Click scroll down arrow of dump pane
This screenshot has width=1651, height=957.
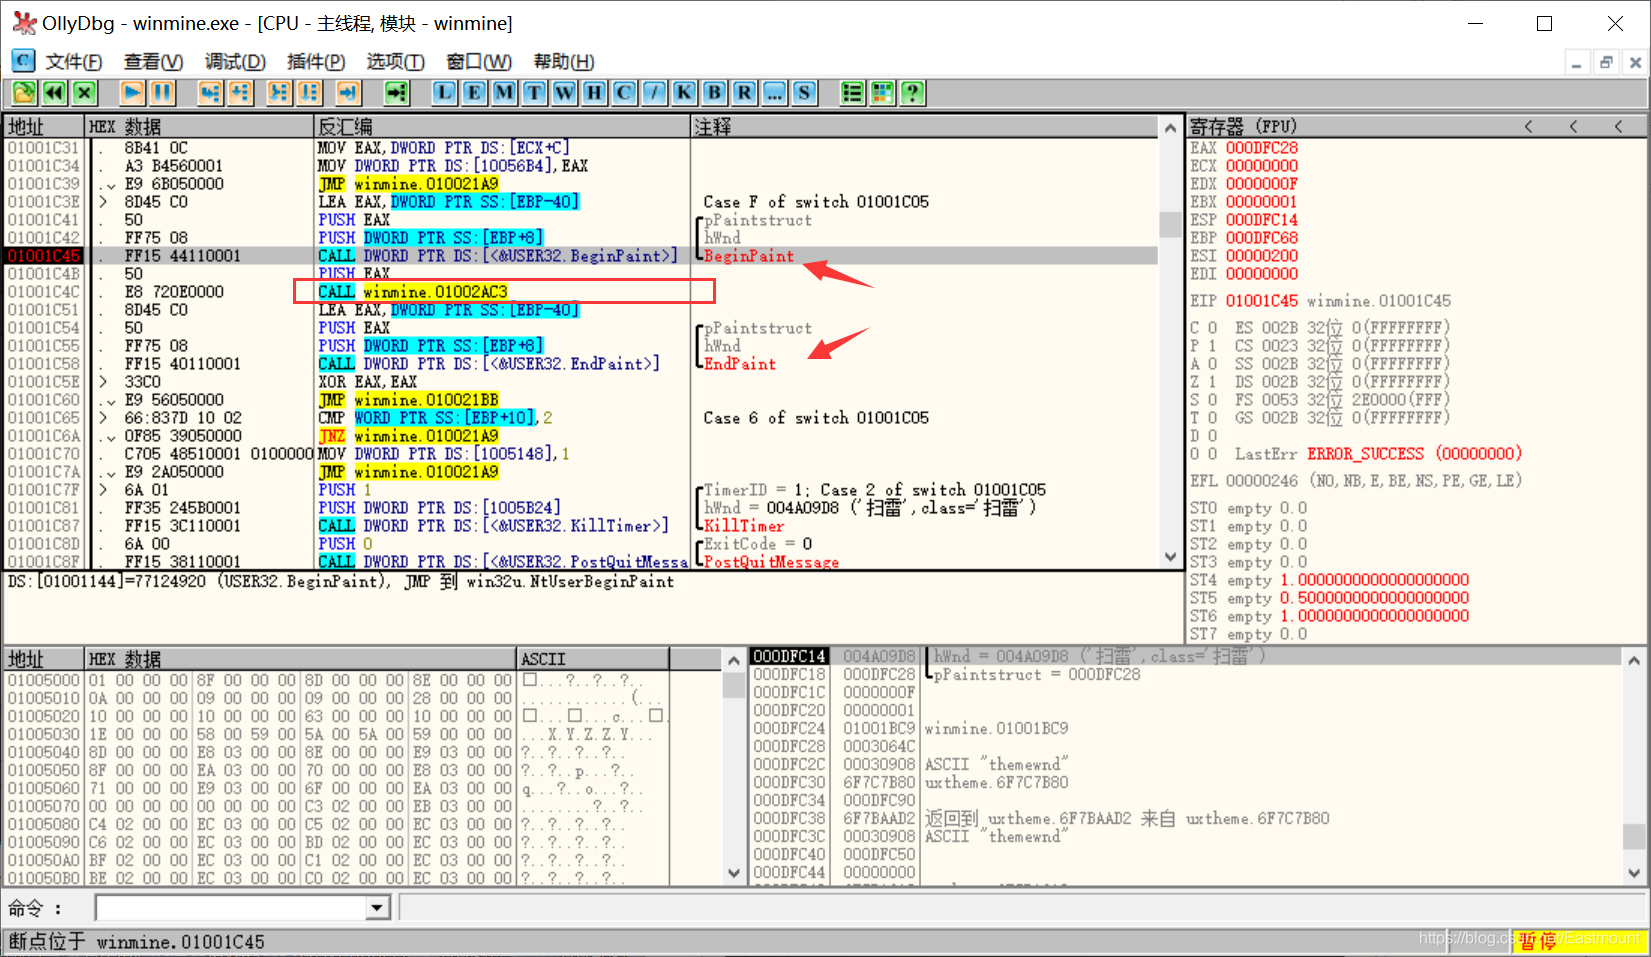pos(734,873)
